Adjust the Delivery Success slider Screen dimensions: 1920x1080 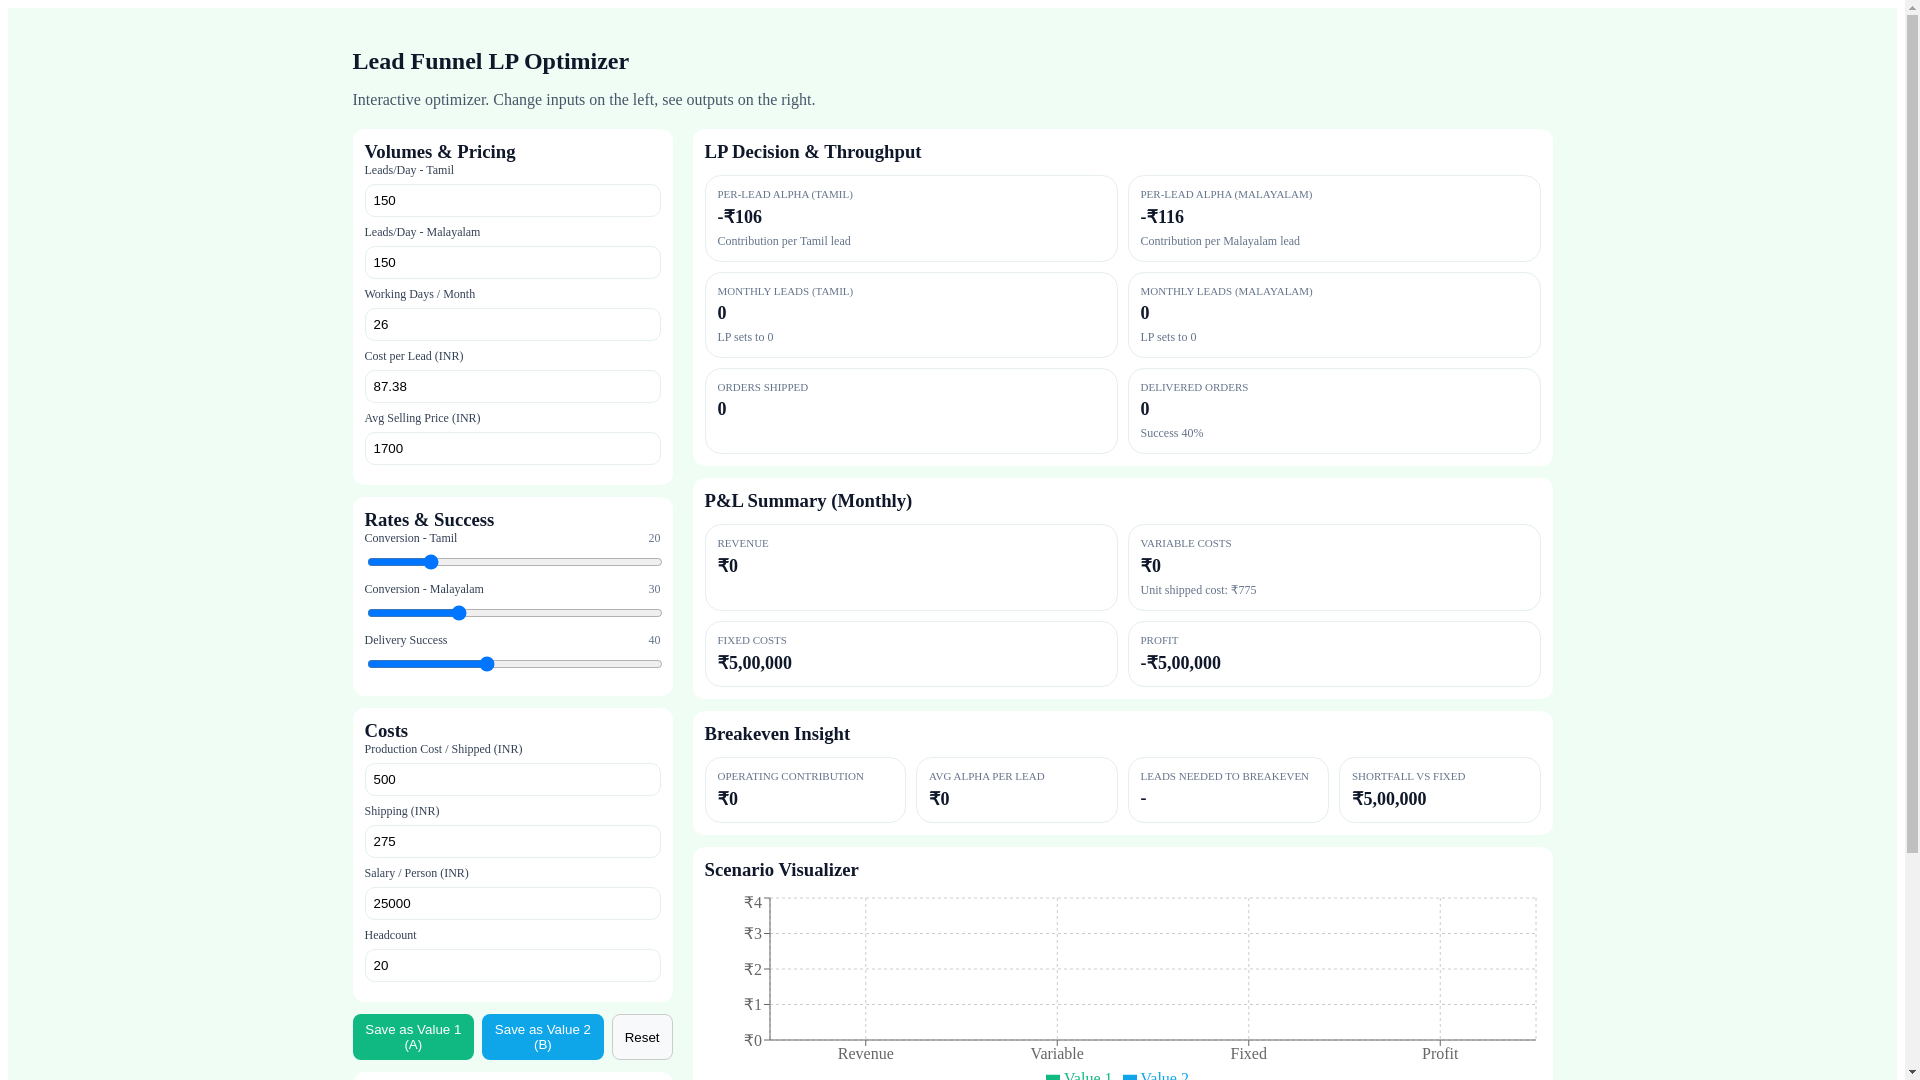(x=514, y=664)
